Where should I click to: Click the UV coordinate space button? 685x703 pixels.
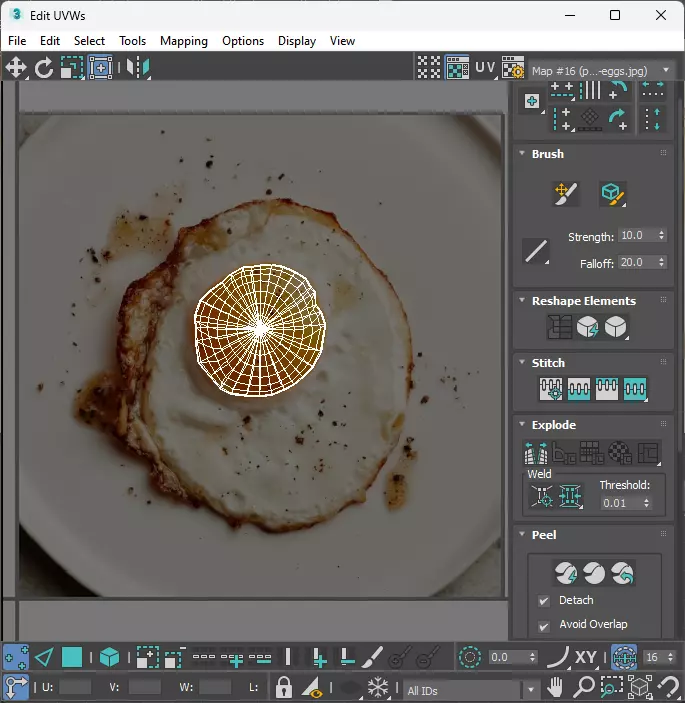[x=486, y=68]
